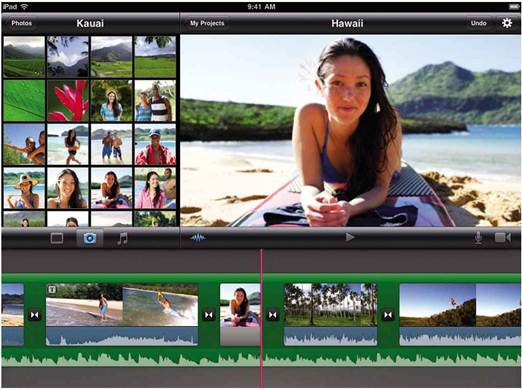
Task: Open project settings gear icon
Action: pyautogui.click(x=507, y=23)
